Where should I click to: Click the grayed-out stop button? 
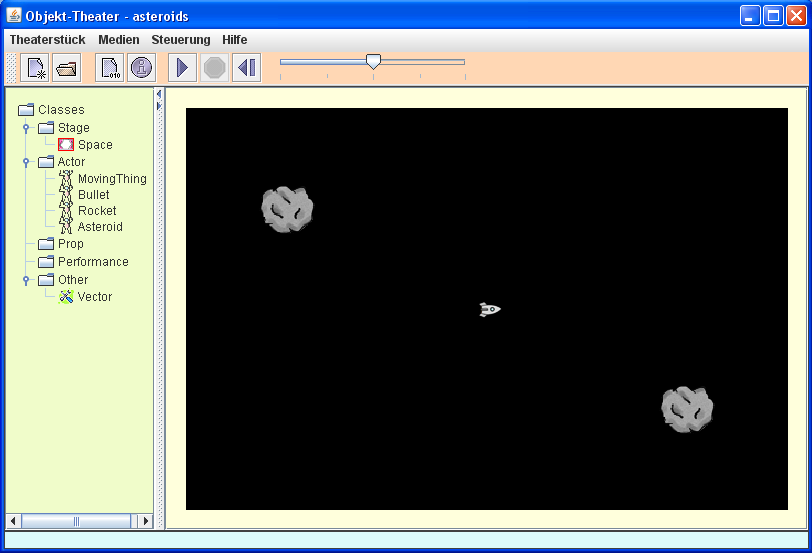coord(214,68)
